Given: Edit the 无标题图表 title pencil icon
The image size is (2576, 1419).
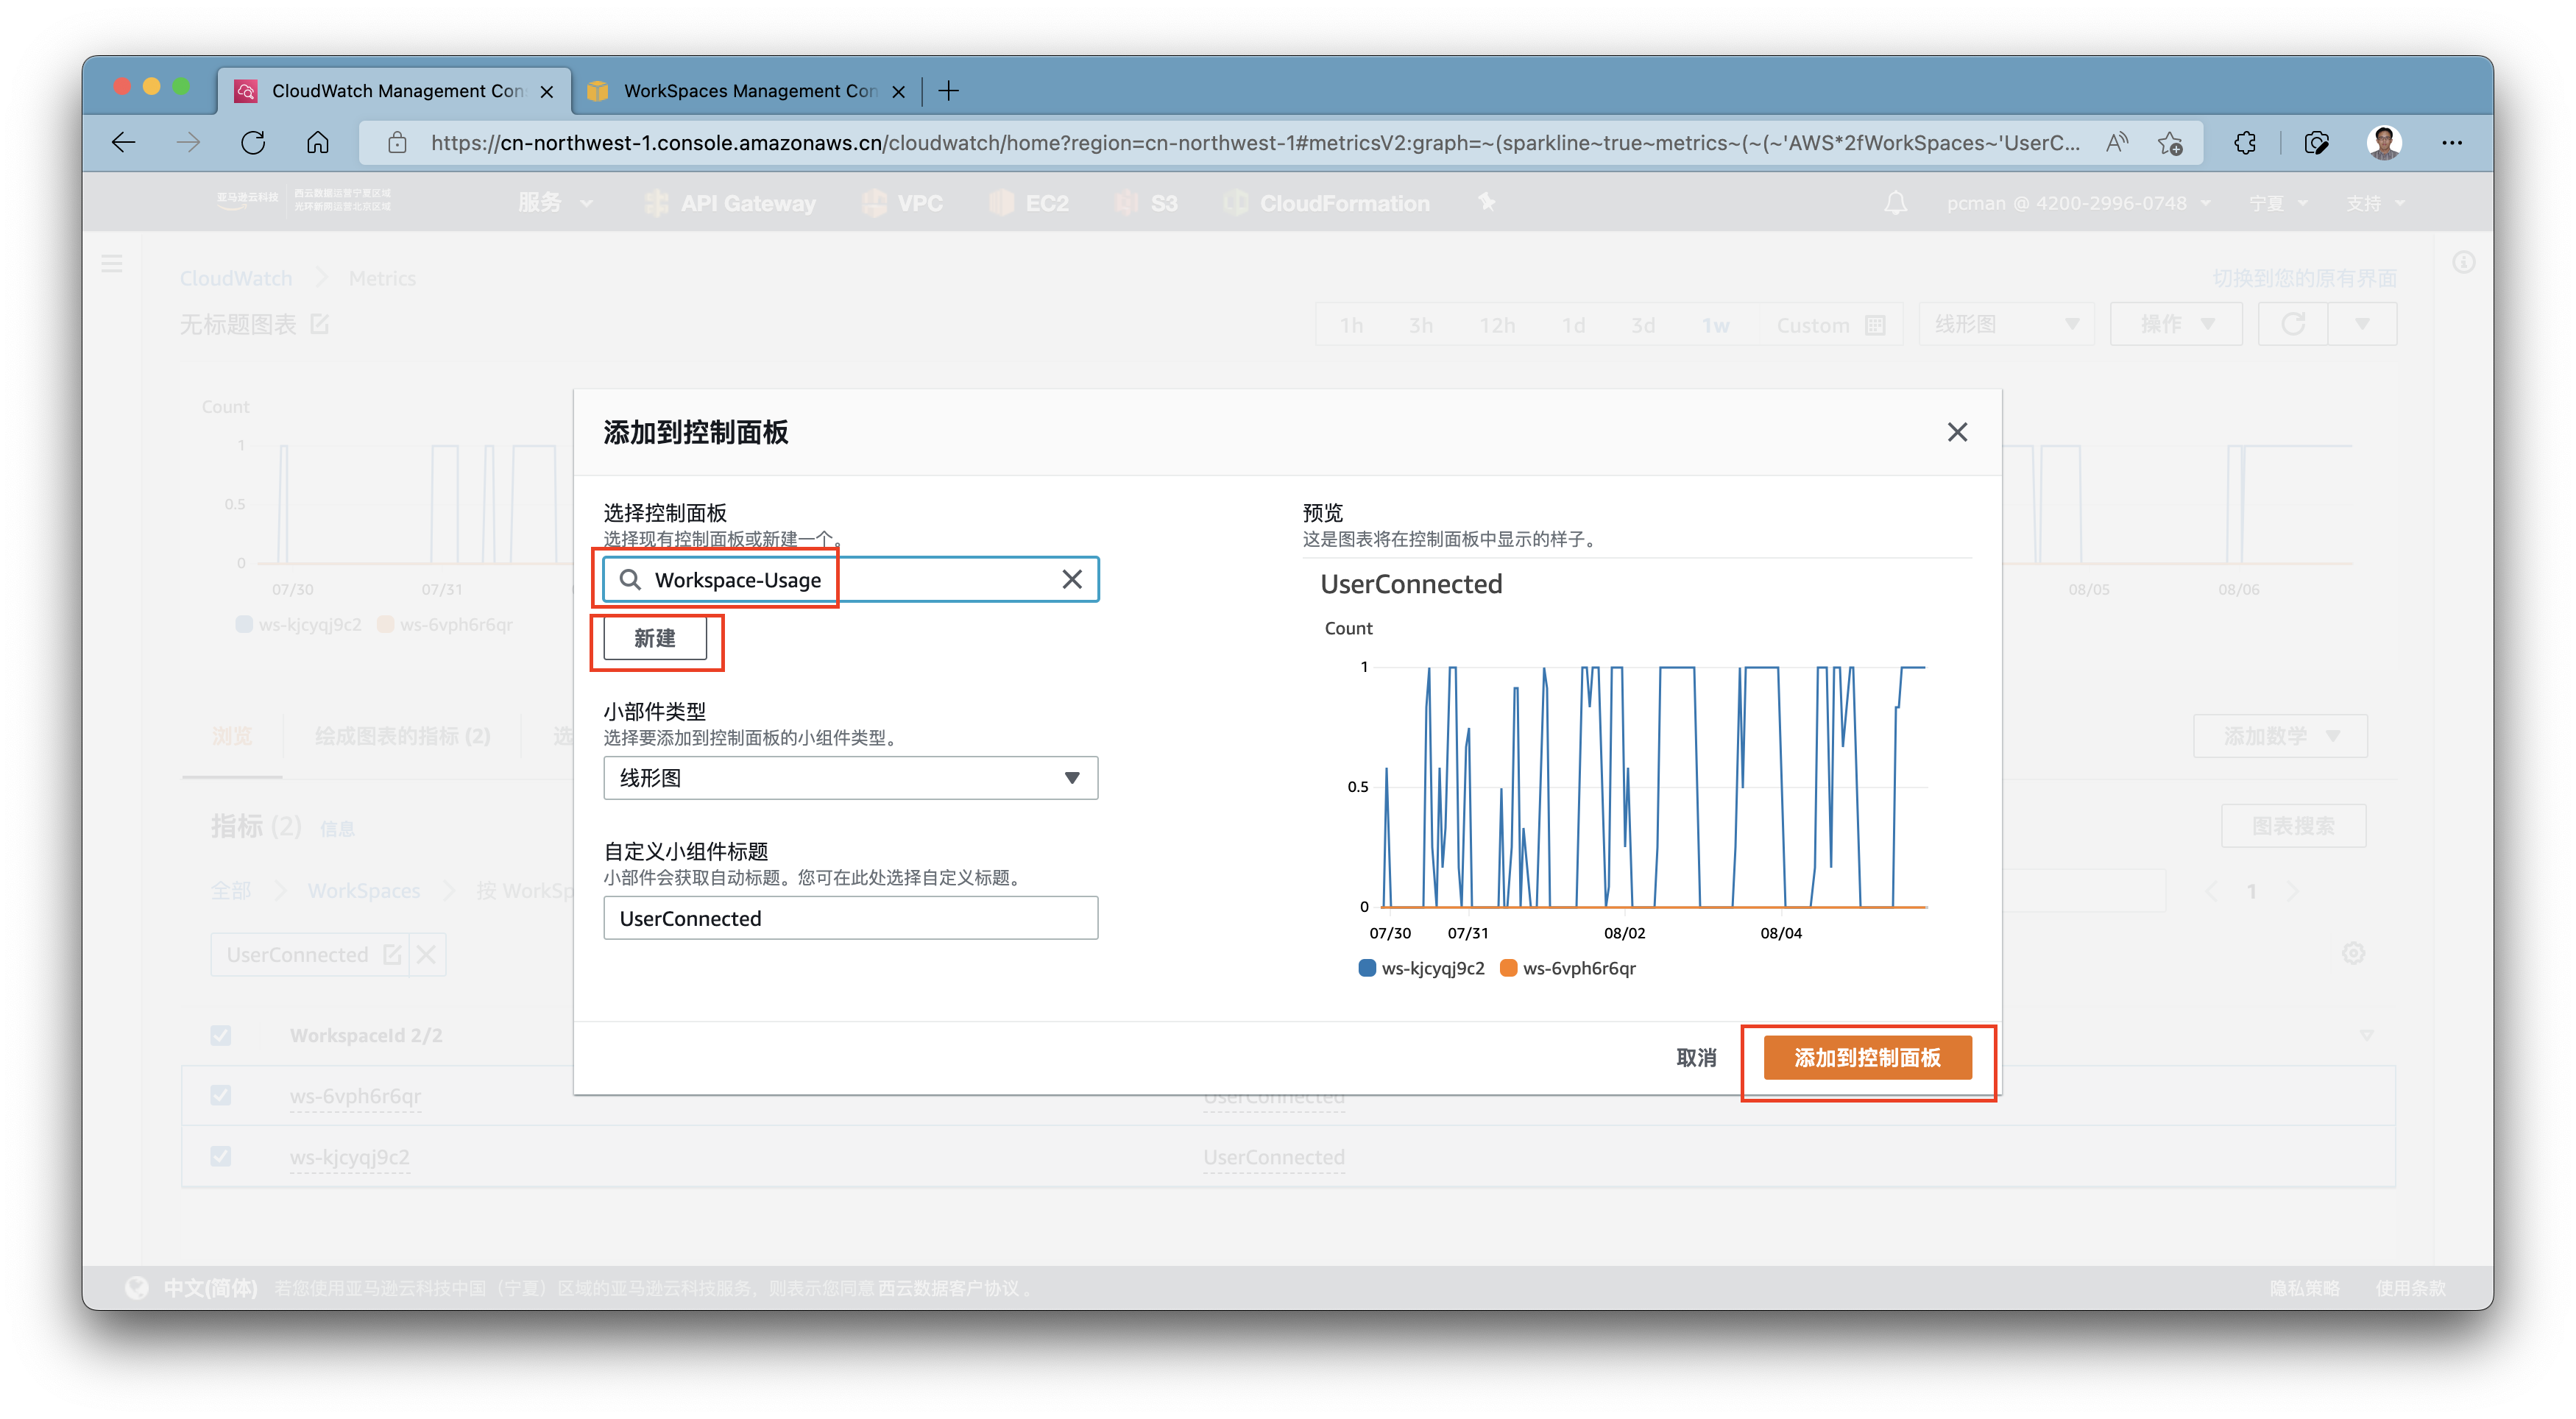Looking at the screenshot, I should [x=319, y=324].
